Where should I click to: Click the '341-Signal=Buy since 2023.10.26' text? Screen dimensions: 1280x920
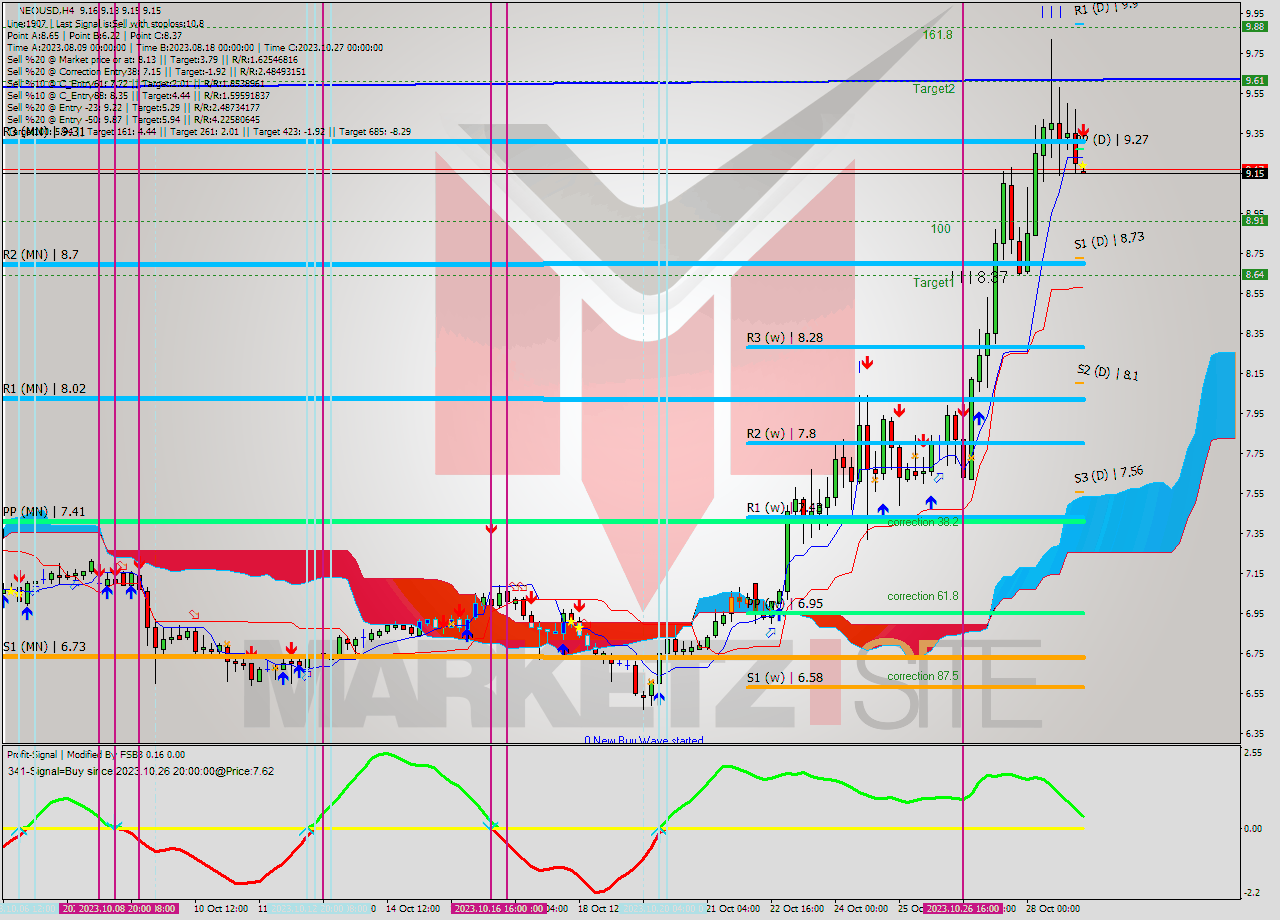tap(141, 771)
